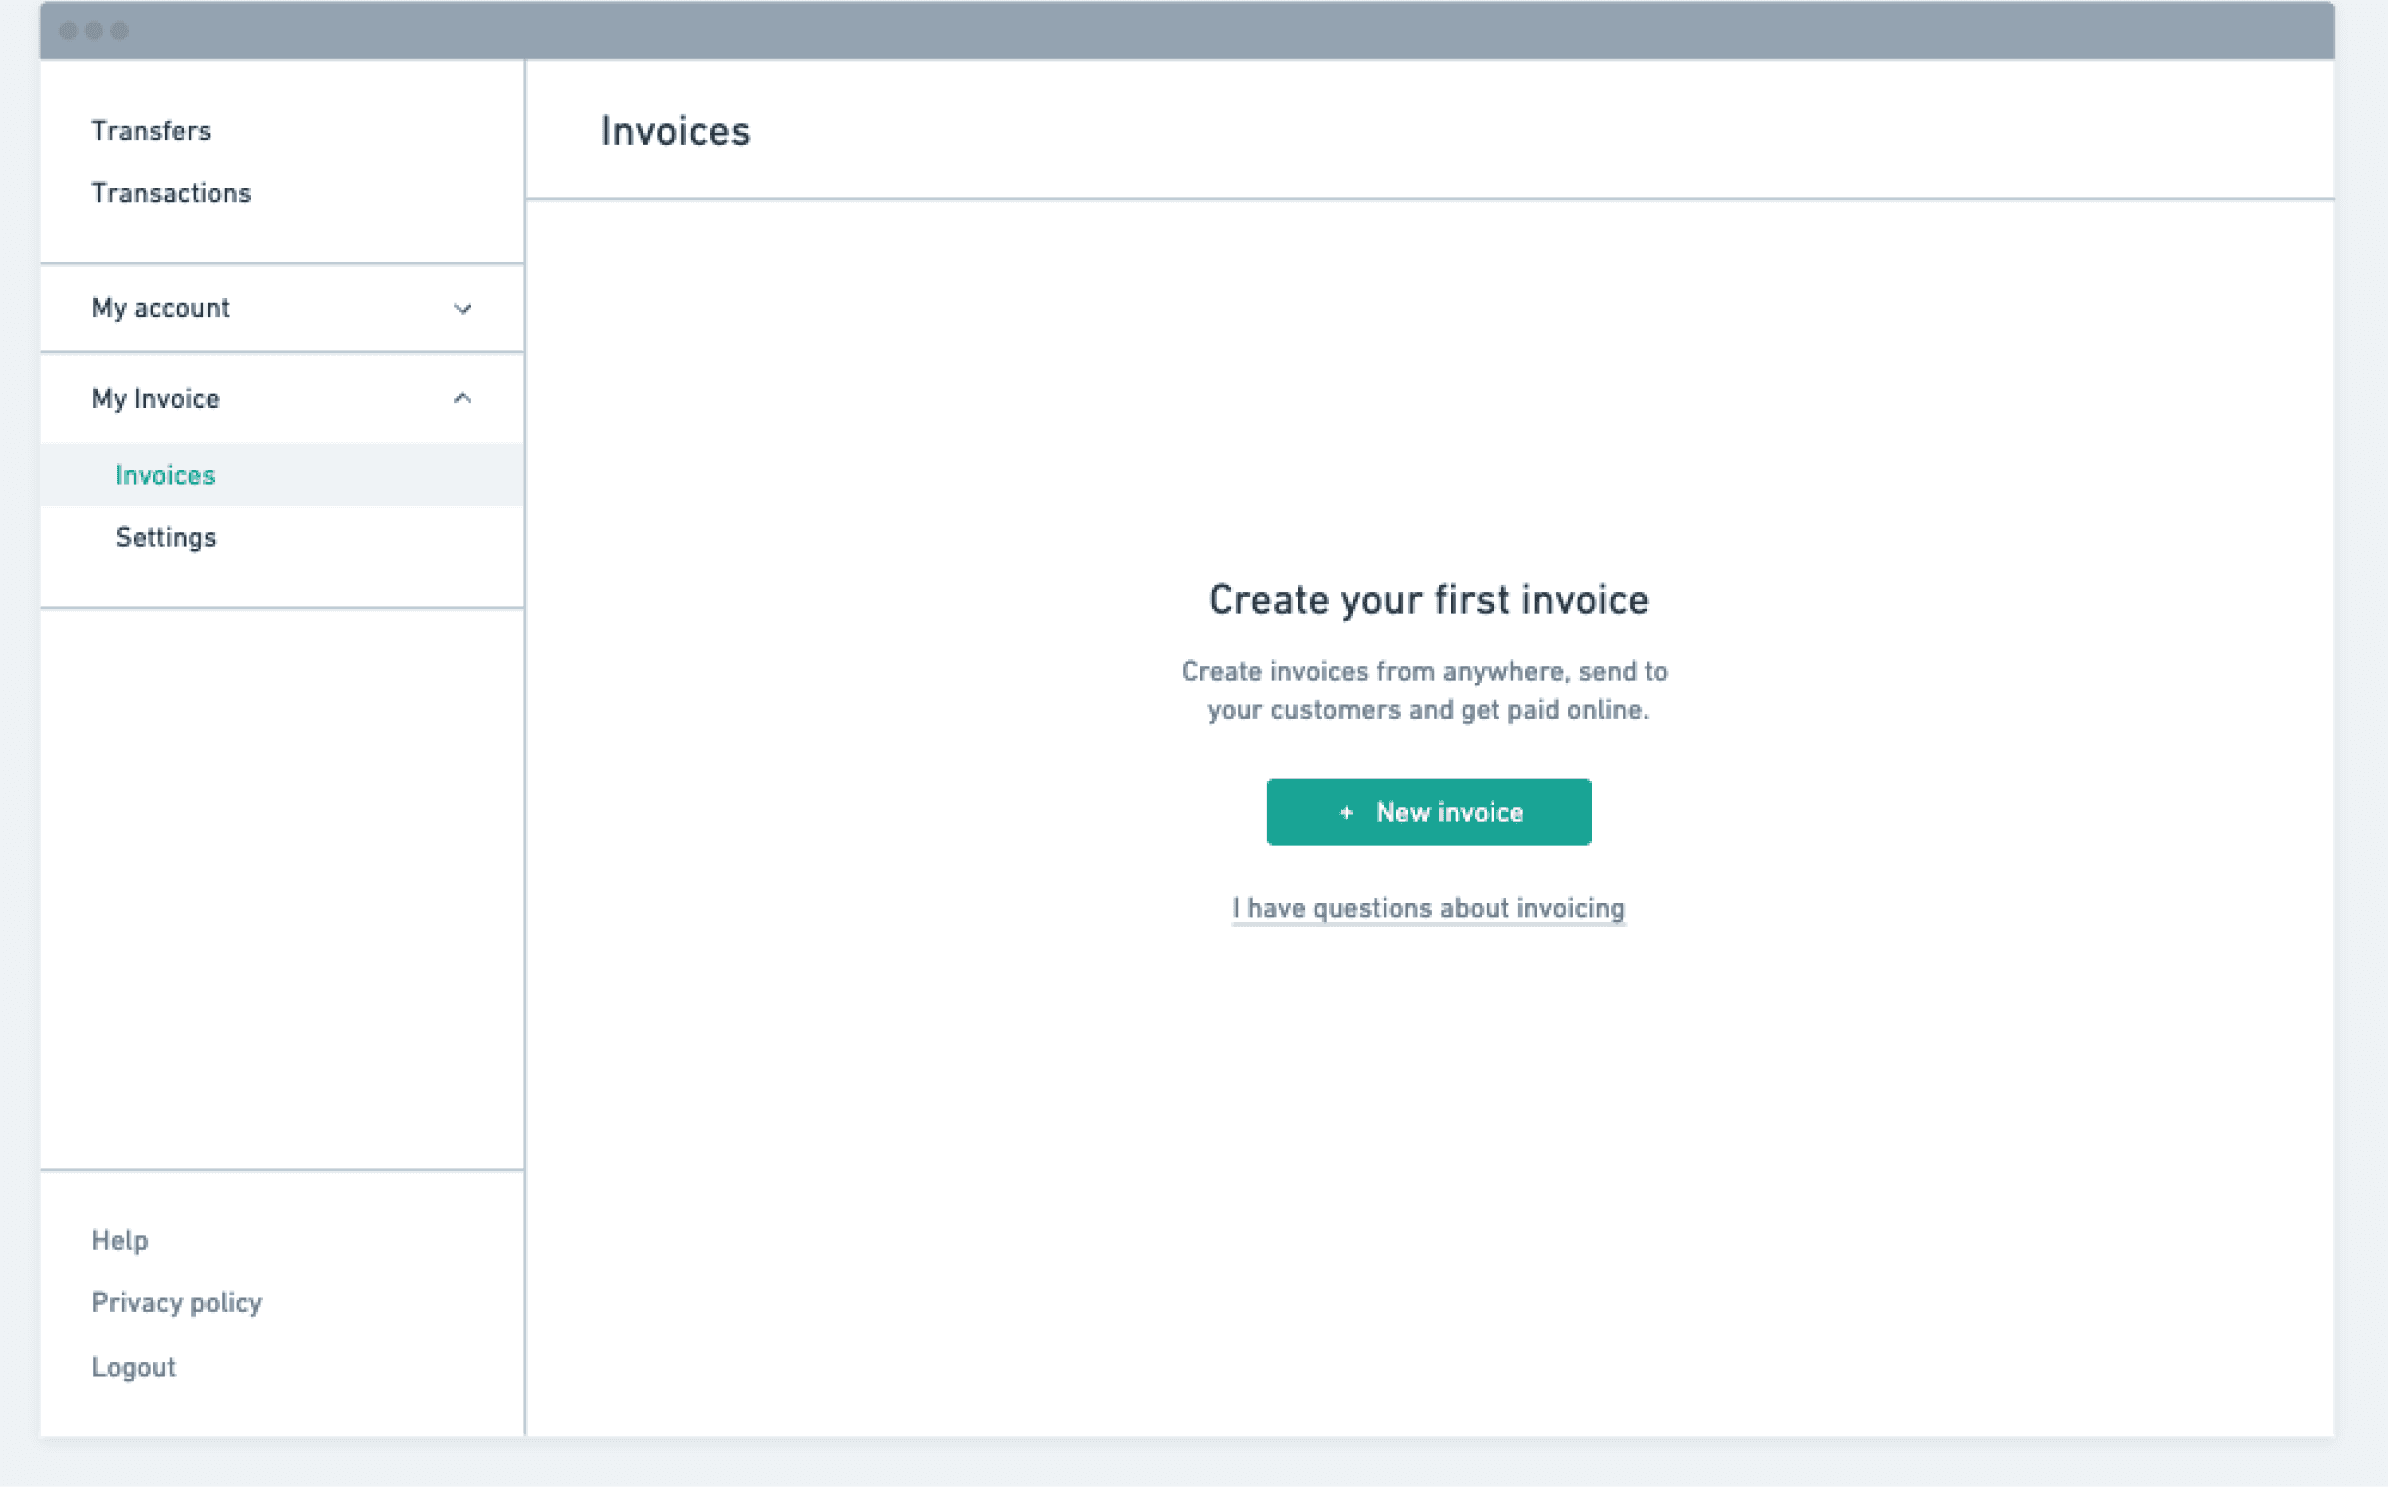
Task: Click the My account section label
Action: click(160, 308)
